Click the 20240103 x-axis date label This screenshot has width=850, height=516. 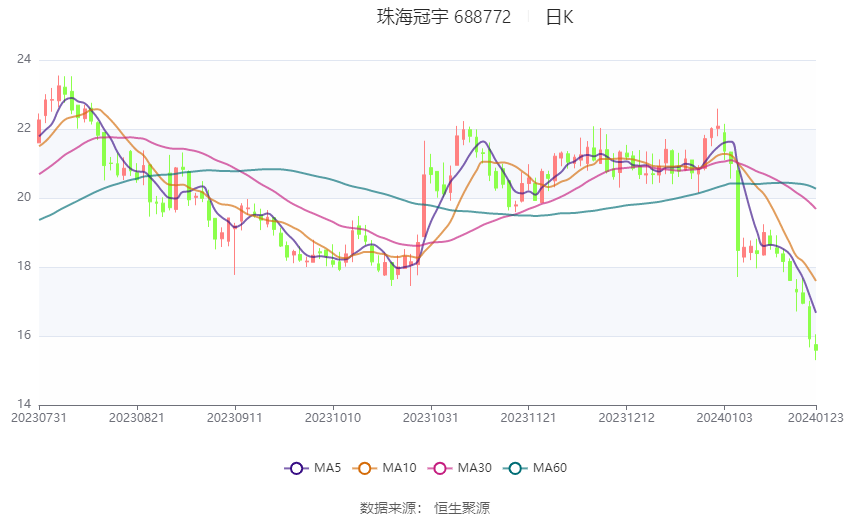click(724, 418)
